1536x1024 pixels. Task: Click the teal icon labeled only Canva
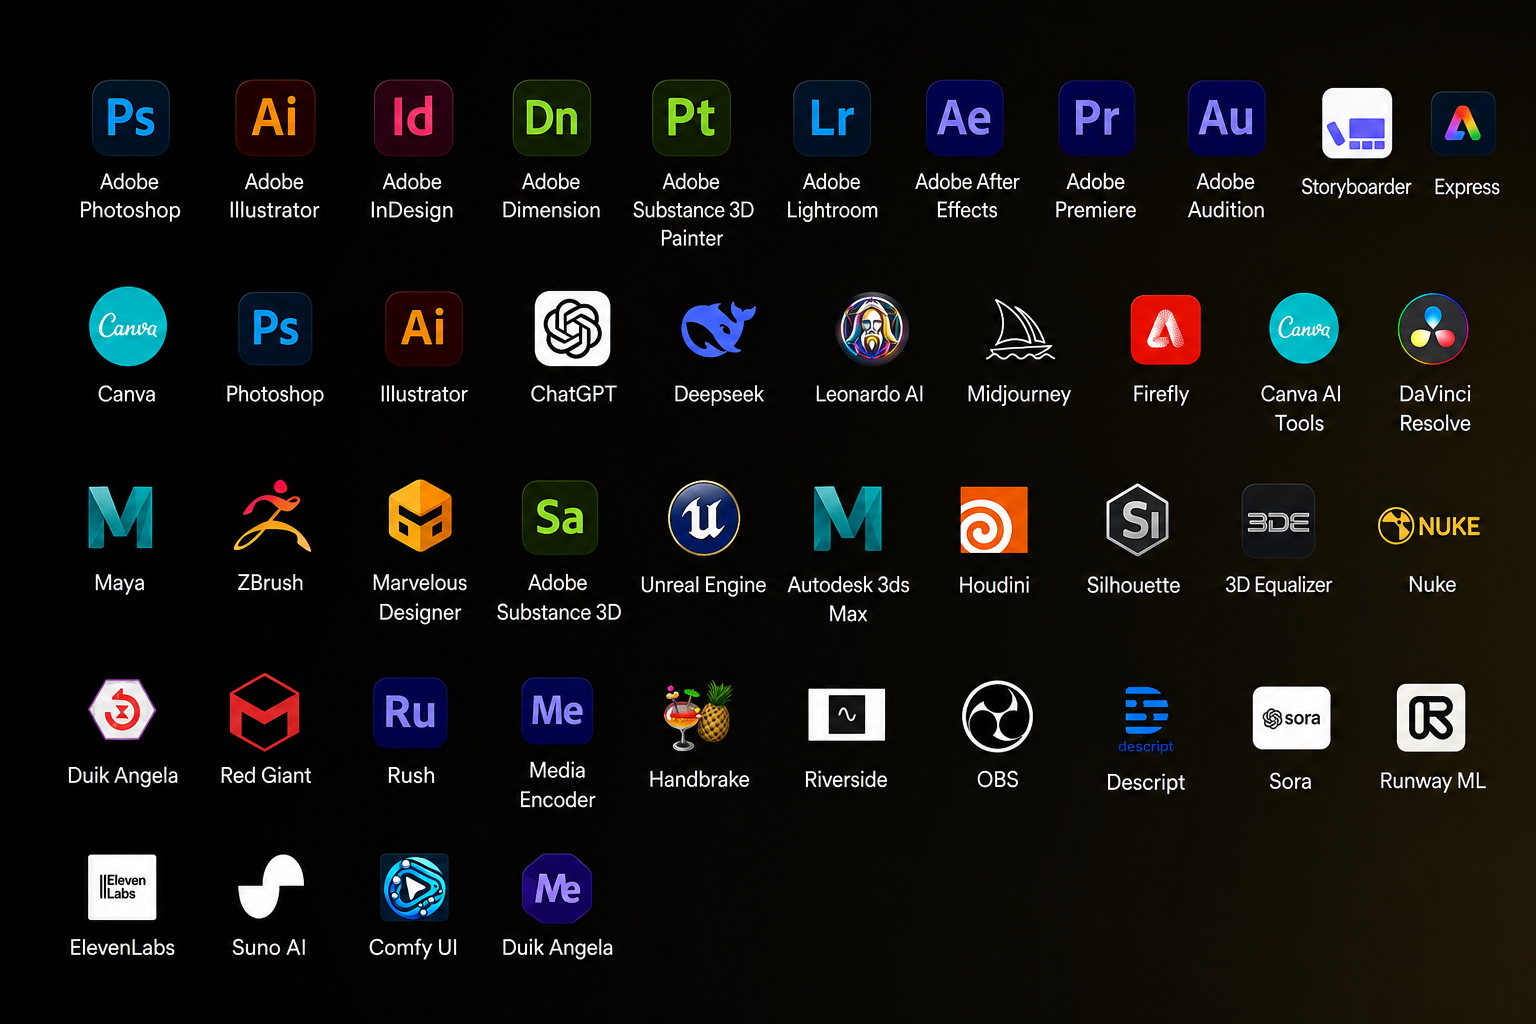pyautogui.click(x=128, y=327)
